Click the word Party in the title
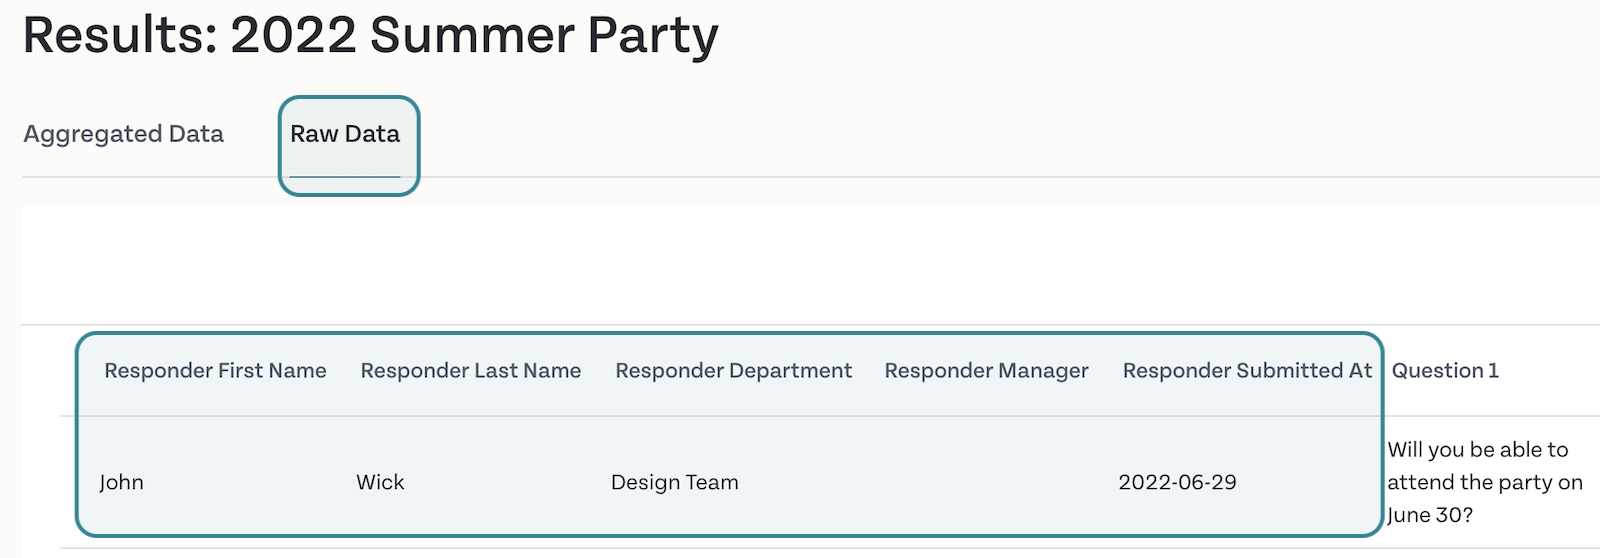Image resolution: width=1600 pixels, height=558 pixels. click(x=653, y=35)
